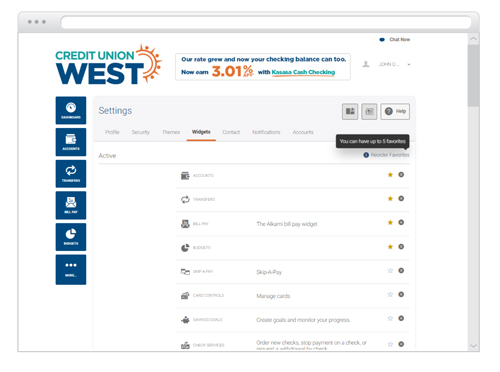Select the Widgets tab

coord(201,132)
